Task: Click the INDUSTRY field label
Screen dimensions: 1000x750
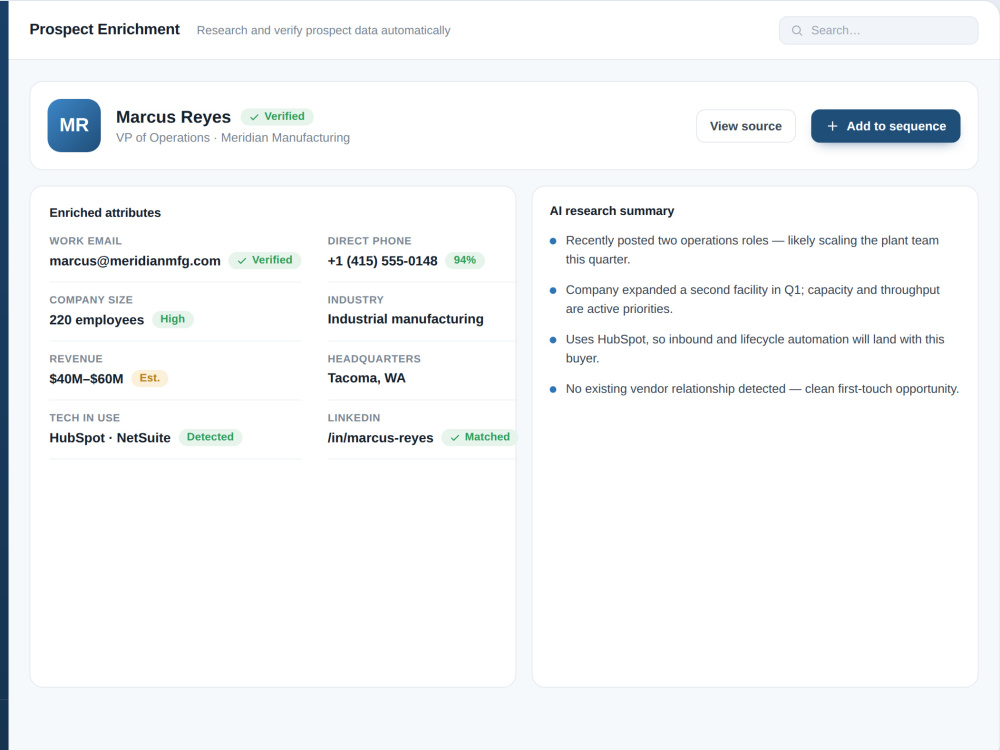Action: coord(356,300)
